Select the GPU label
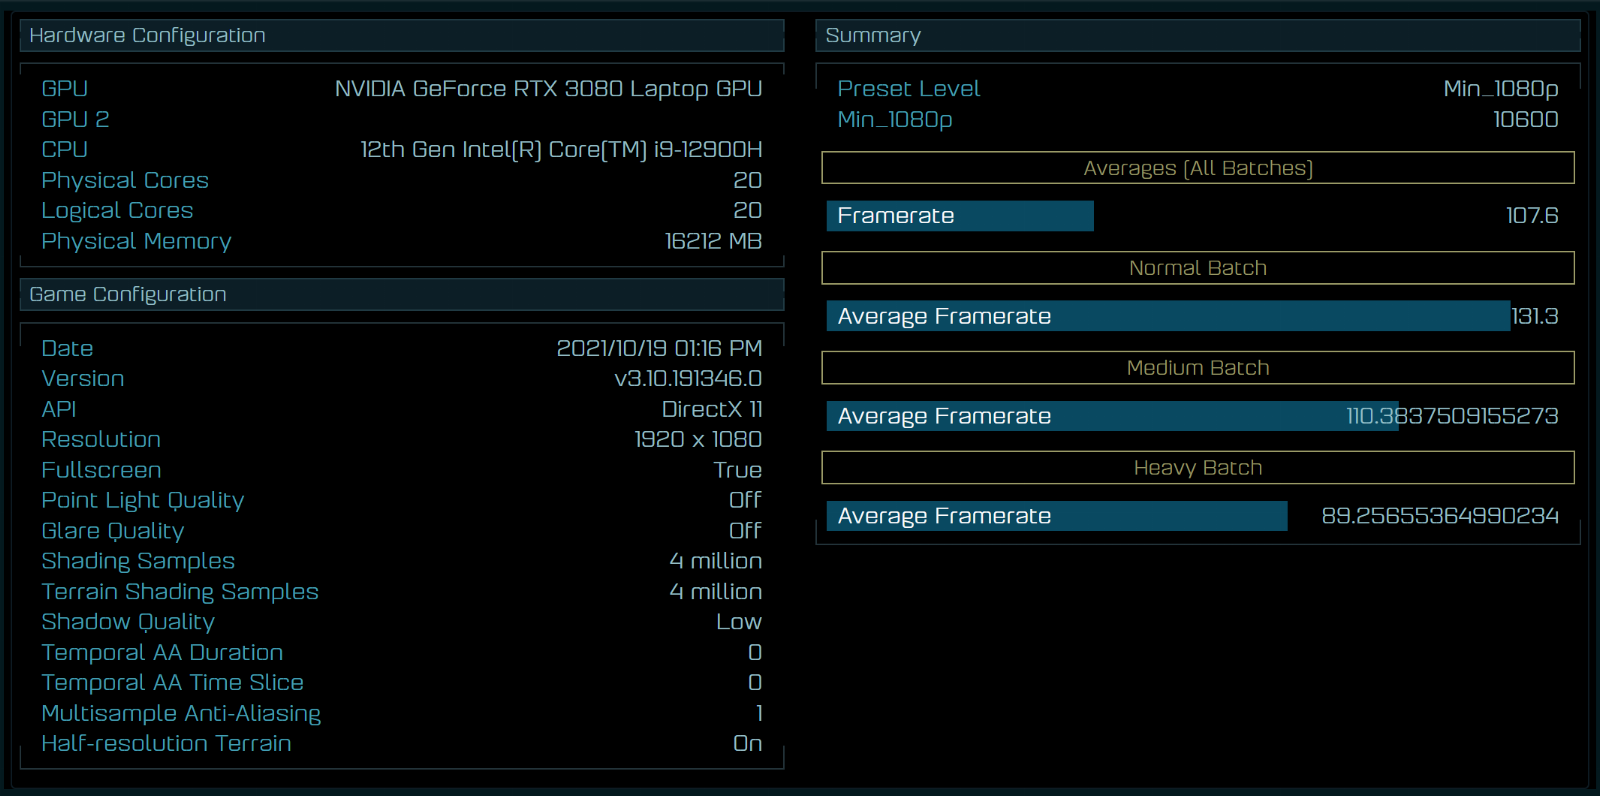 coord(65,89)
